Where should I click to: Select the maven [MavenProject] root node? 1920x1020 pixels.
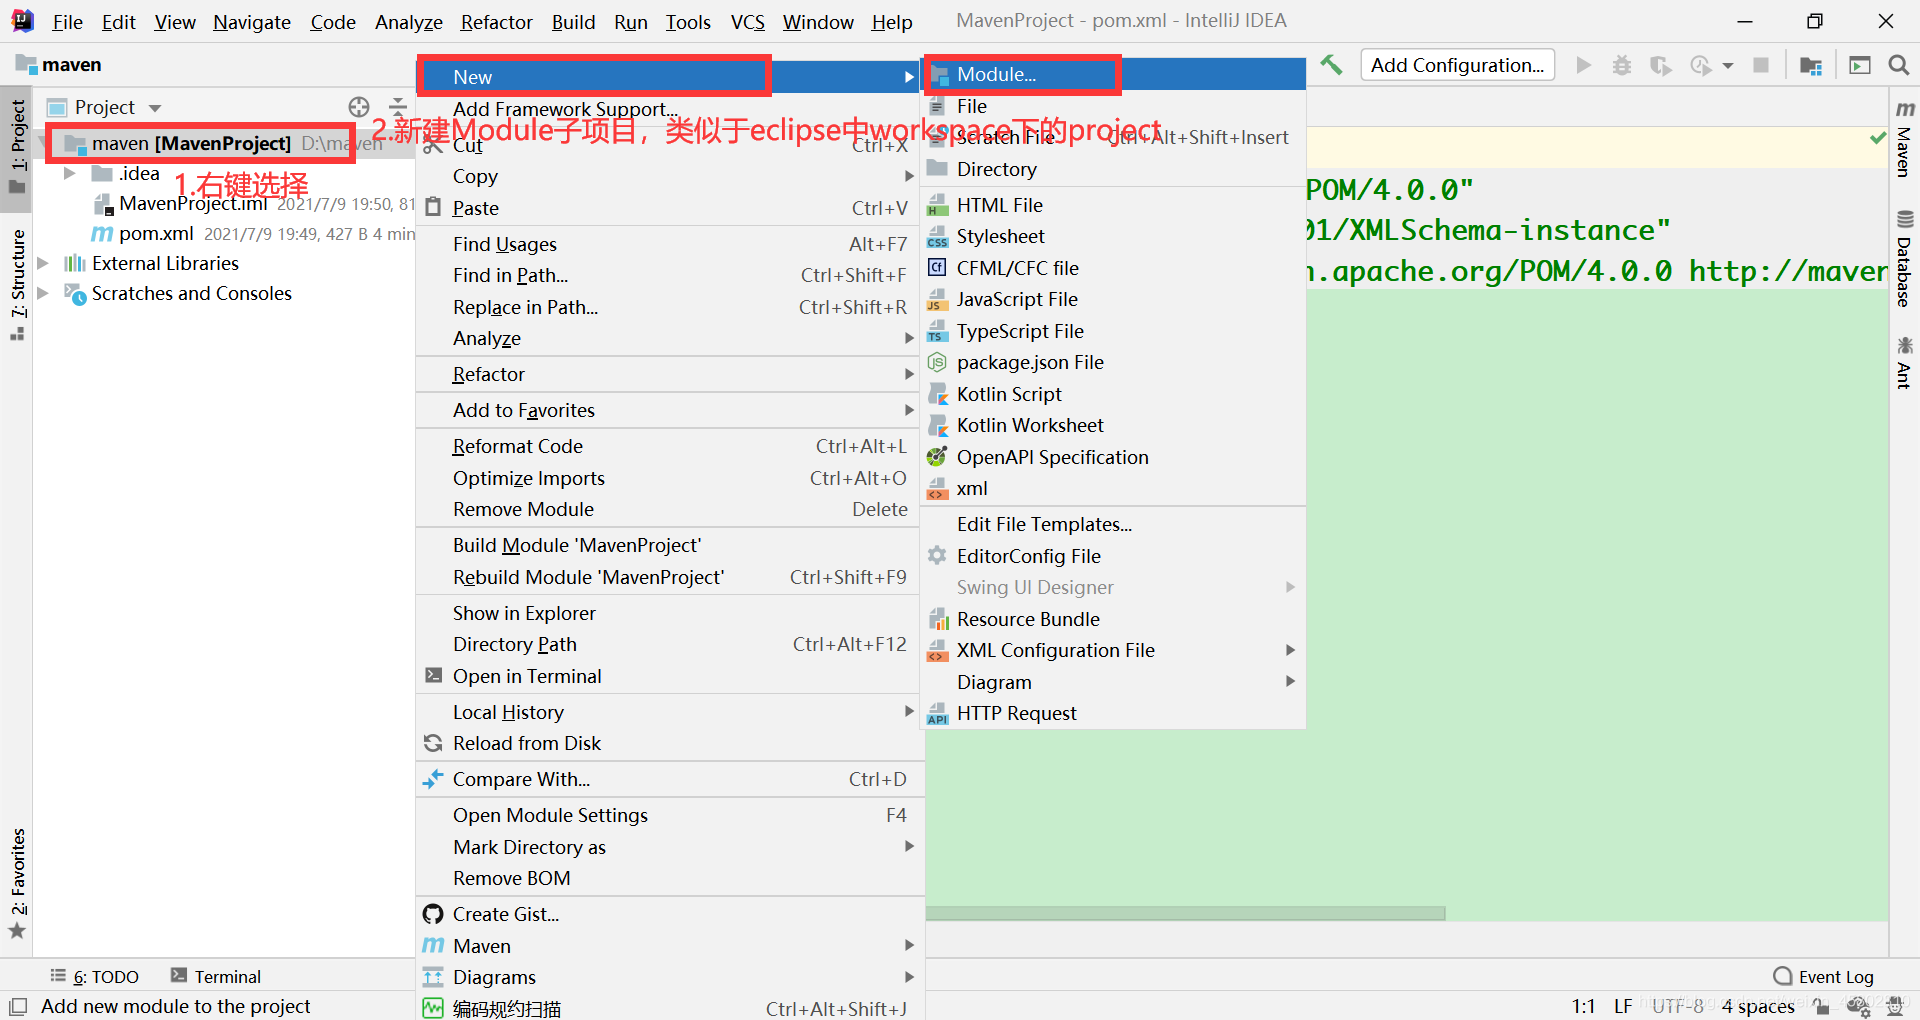pos(191,144)
